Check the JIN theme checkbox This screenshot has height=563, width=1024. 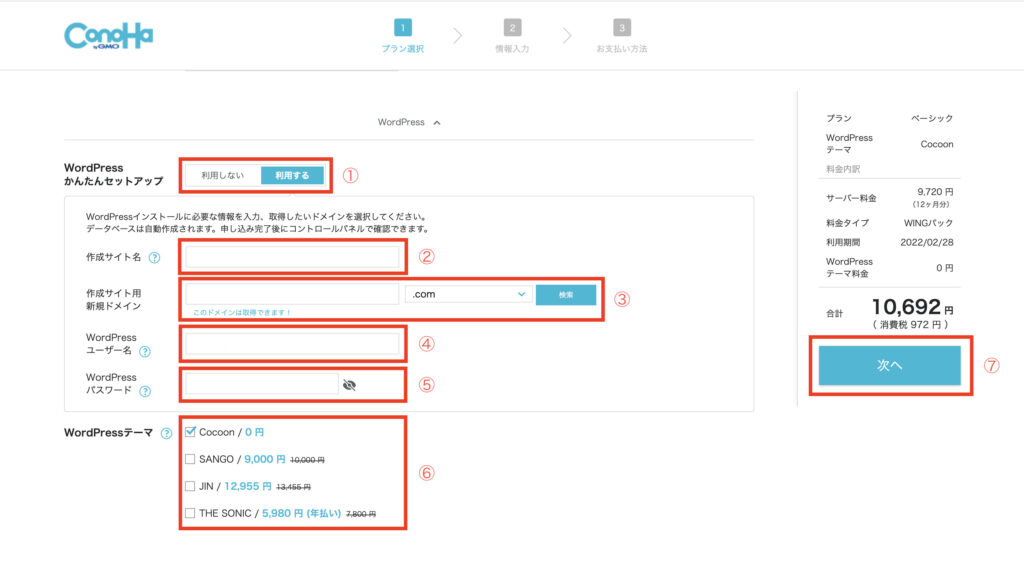pyautogui.click(x=190, y=486)
